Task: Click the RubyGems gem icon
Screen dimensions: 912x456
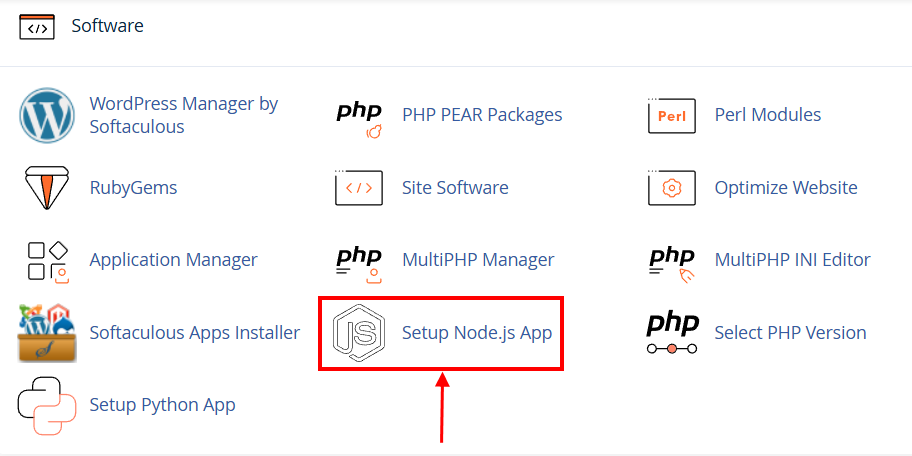Action: coord(47,188)
